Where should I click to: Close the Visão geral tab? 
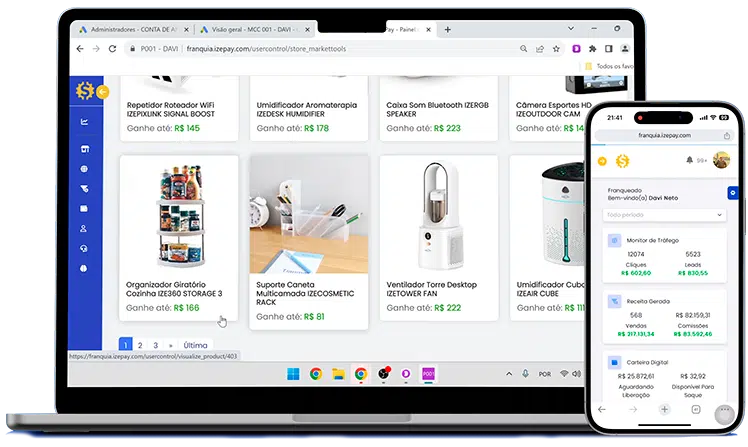tap(308, 30)
